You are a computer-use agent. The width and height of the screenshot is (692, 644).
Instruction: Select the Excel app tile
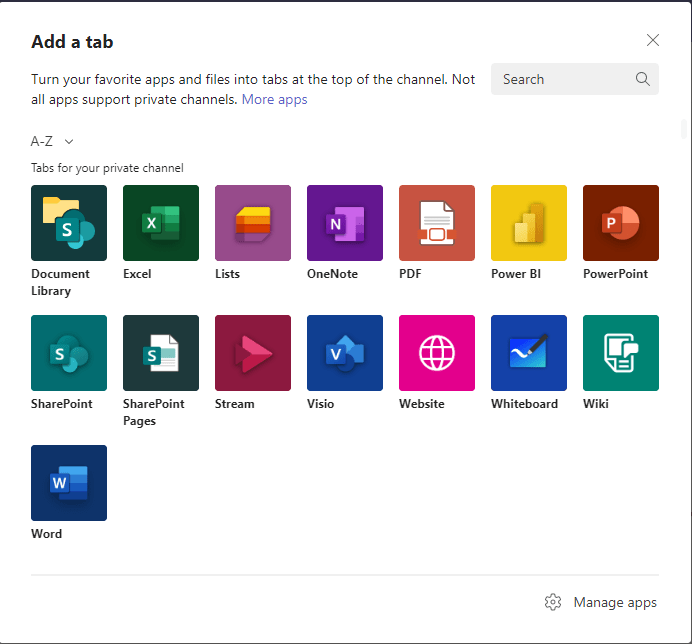(161, 223)
